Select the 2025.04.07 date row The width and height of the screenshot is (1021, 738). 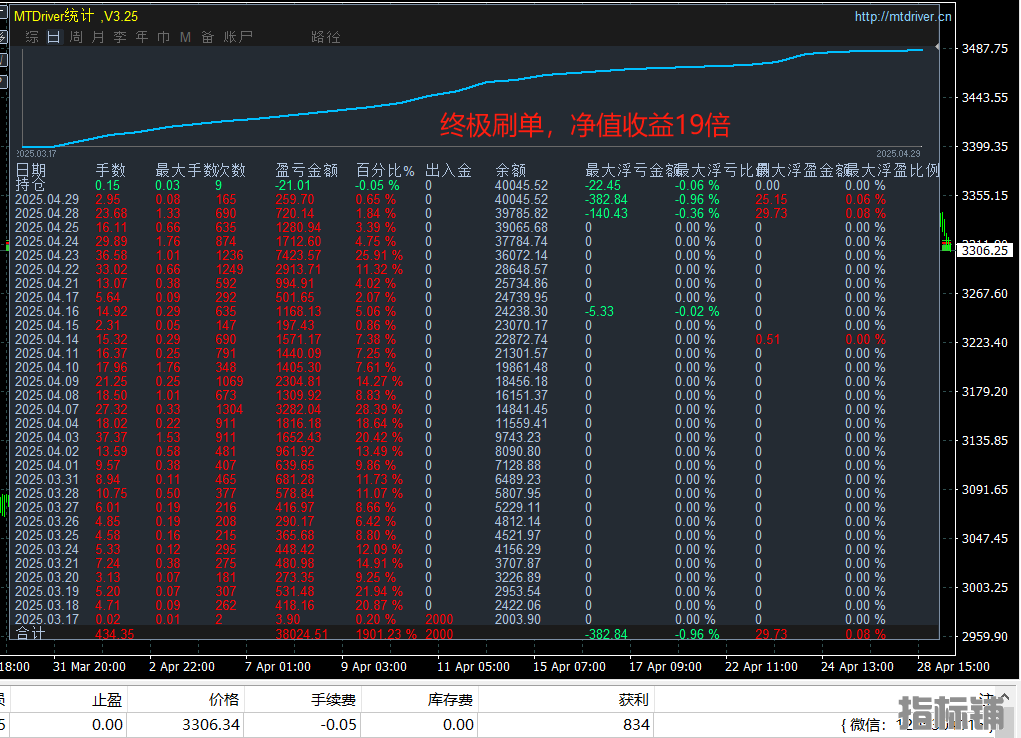47,409
